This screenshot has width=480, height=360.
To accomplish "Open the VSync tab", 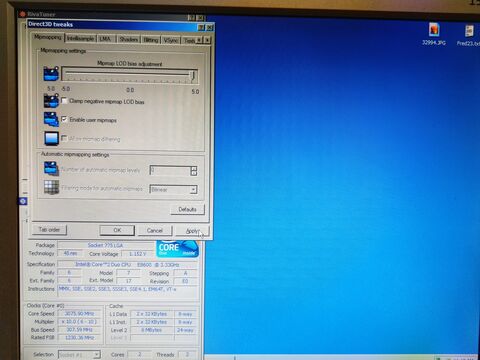I will 171,40.
